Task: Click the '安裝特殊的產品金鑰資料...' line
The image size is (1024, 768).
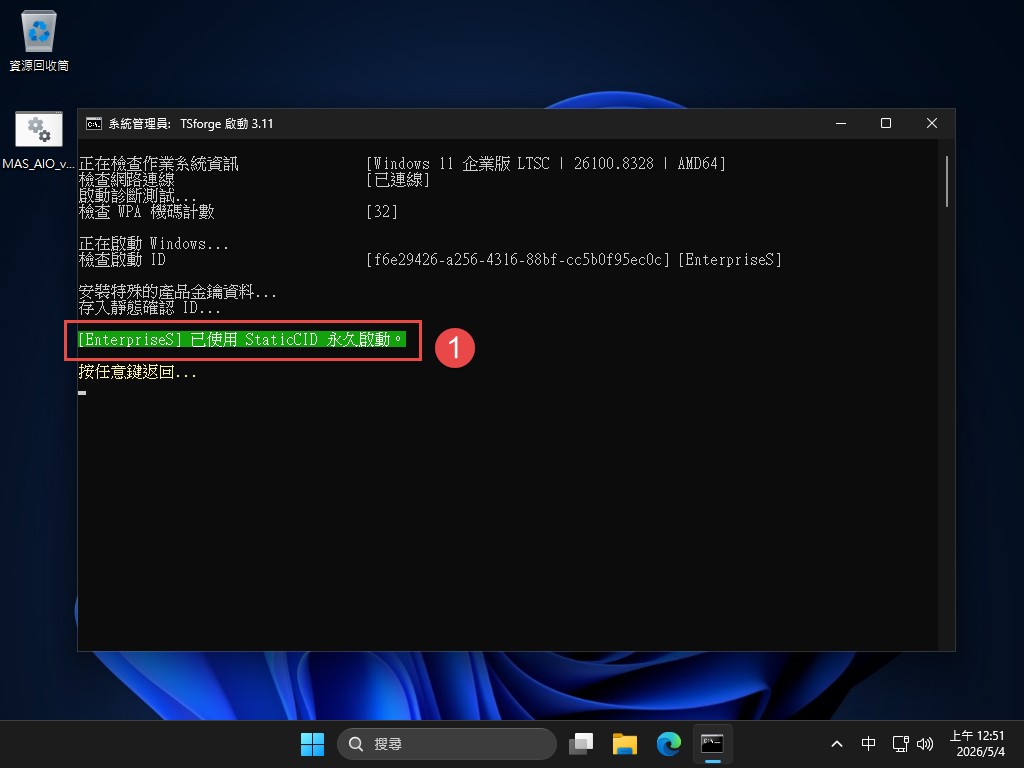Action: [x=178, y=291]
